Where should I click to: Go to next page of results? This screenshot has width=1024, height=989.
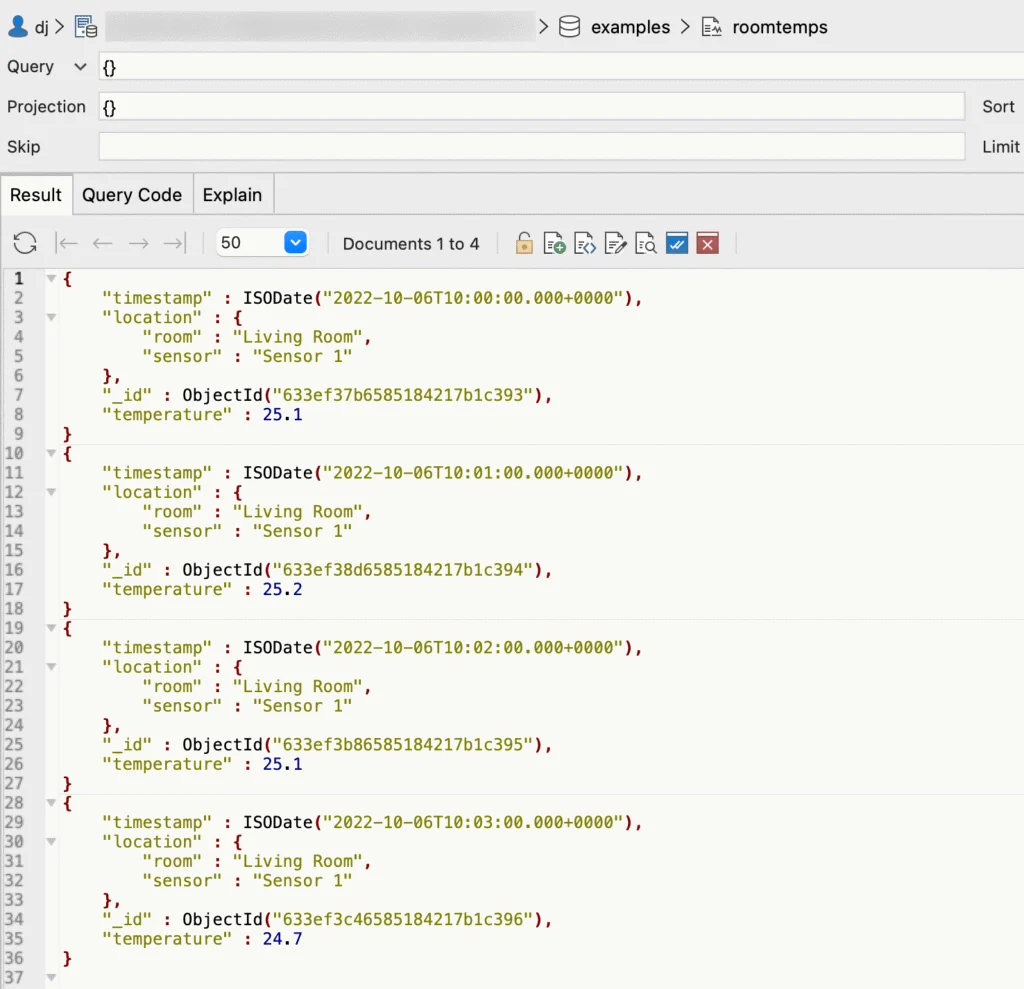pos(138,244)
